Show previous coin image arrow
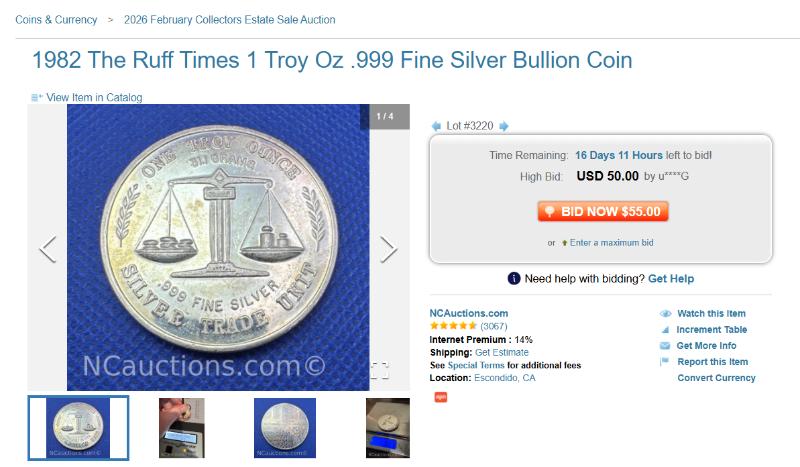Viewport: 800px width, 467px height. (48, 250)
